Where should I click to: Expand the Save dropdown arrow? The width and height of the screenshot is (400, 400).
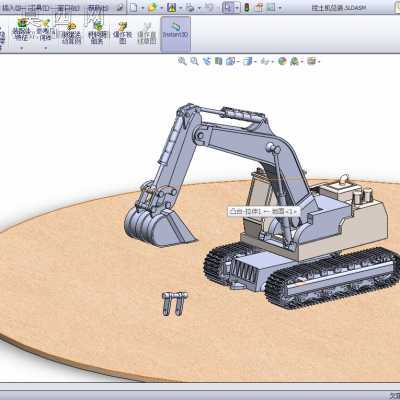pos(180,8)
